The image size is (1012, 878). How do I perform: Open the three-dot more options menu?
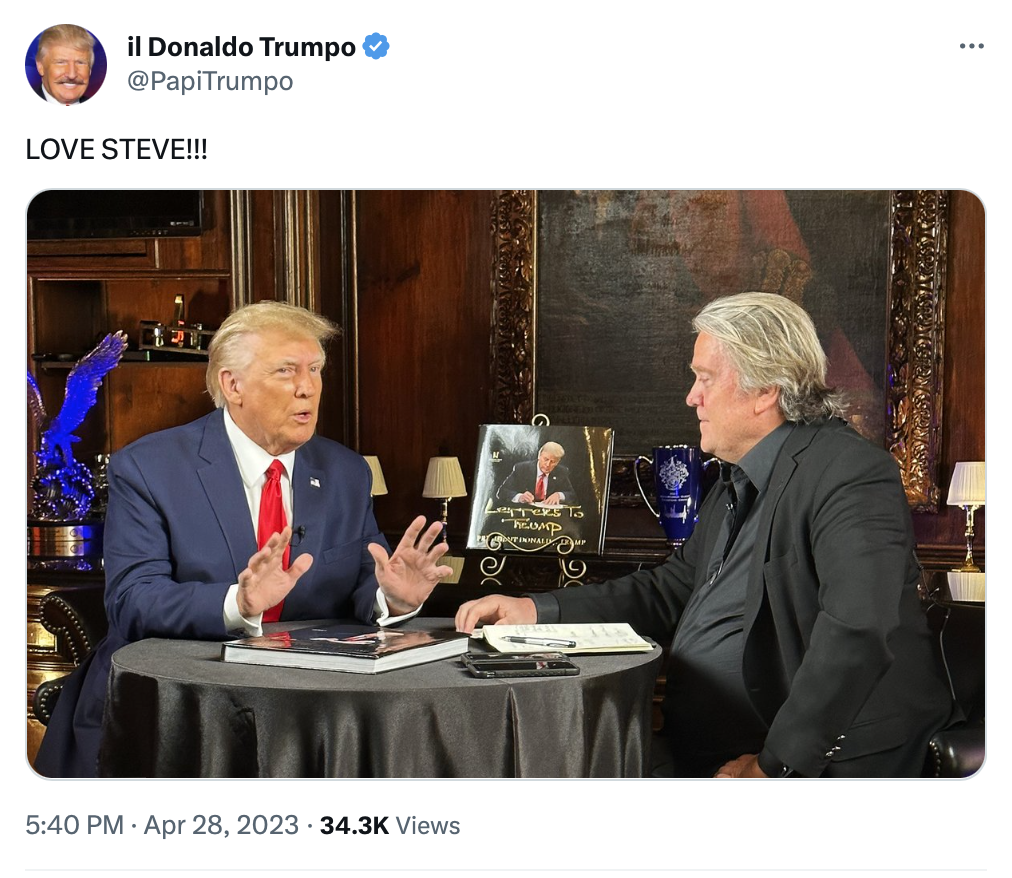click(x=971, y=46)
